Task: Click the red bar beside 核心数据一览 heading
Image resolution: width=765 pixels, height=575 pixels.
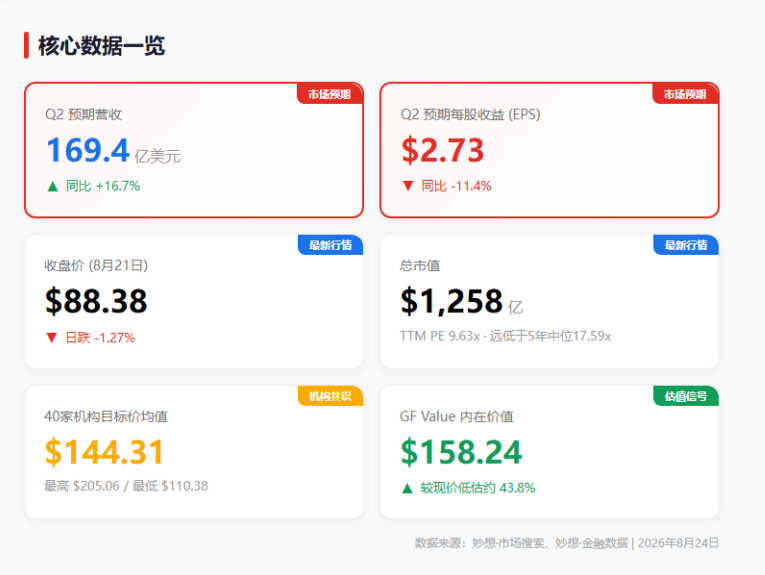Action: pos(26,45)
